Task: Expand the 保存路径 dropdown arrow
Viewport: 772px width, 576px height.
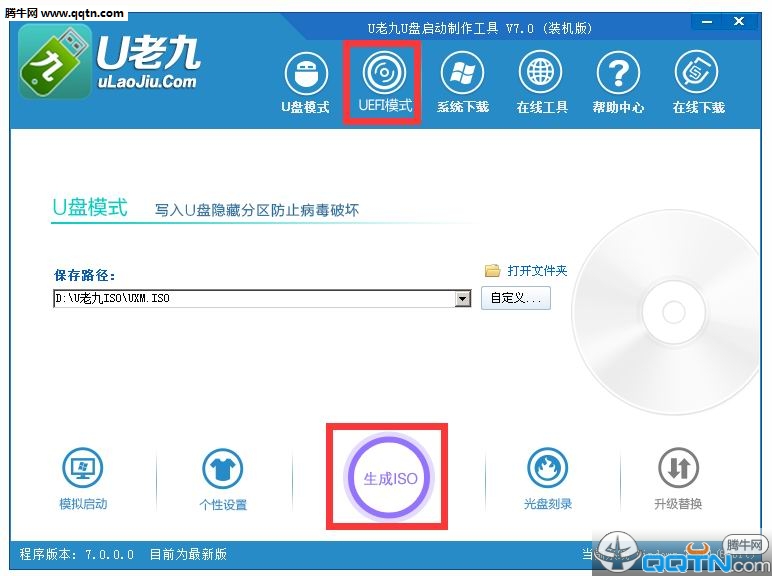Action: coord(463,298)
